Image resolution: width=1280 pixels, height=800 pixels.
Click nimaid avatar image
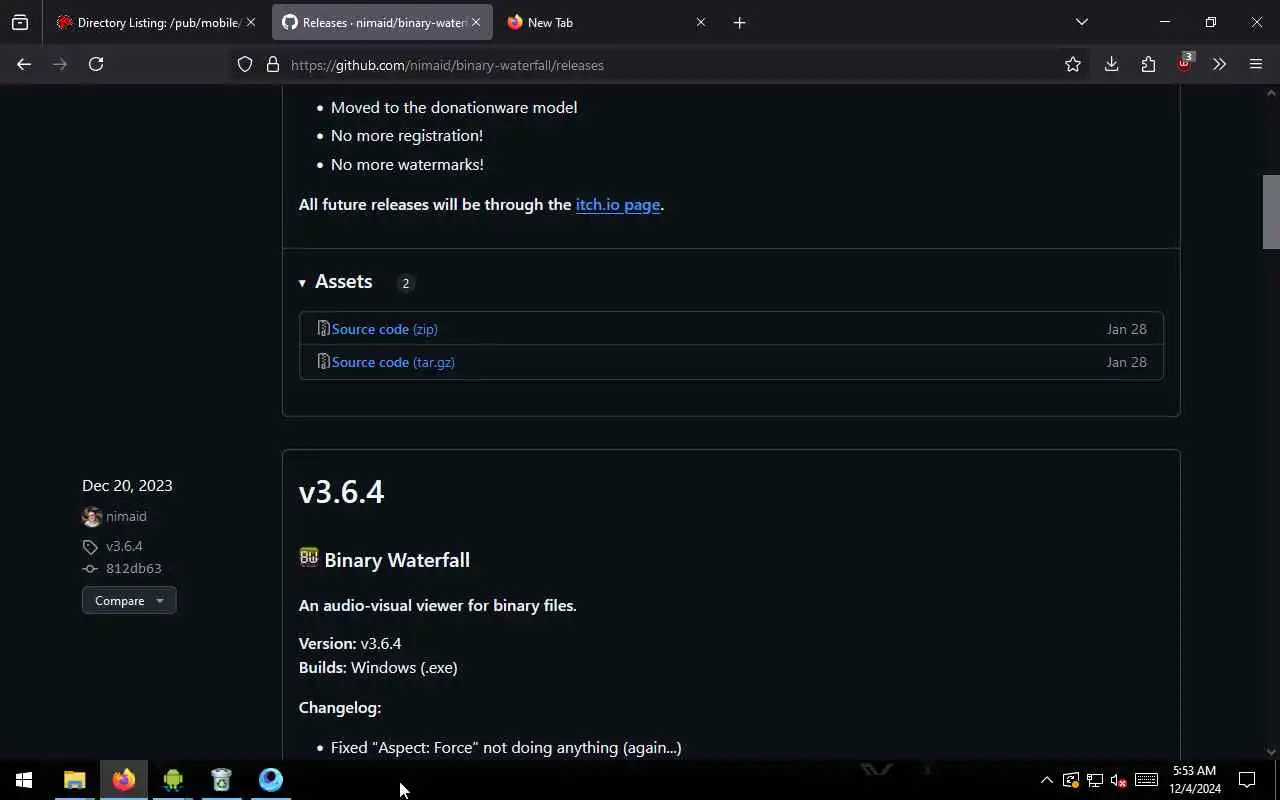(92, 516)
